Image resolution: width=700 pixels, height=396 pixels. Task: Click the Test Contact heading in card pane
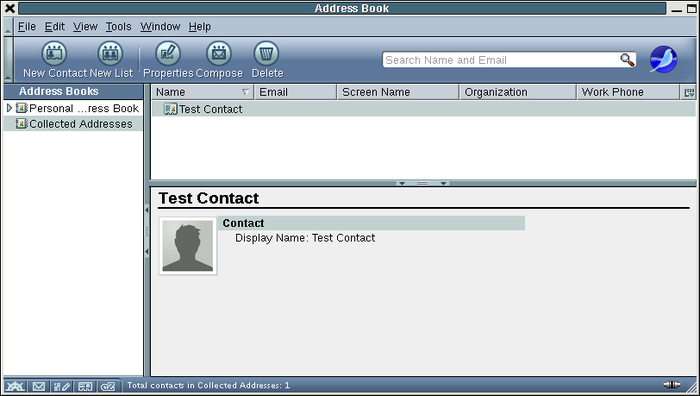tap(208, 198)
